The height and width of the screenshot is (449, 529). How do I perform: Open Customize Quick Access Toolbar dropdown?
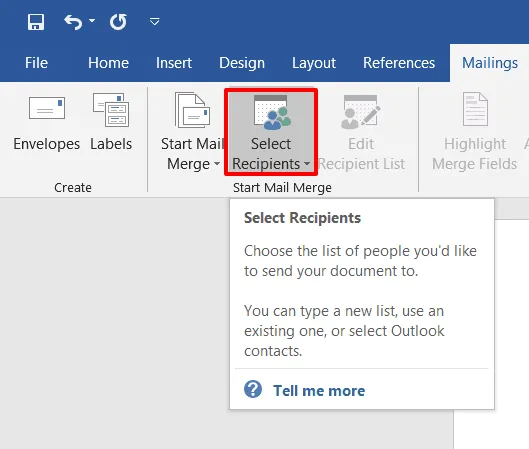(x=155, y=22)
